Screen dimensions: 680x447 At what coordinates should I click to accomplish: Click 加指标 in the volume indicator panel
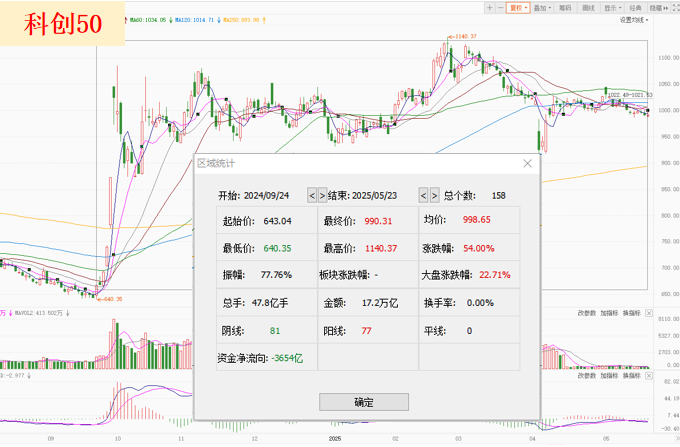(x=609, y=313)
